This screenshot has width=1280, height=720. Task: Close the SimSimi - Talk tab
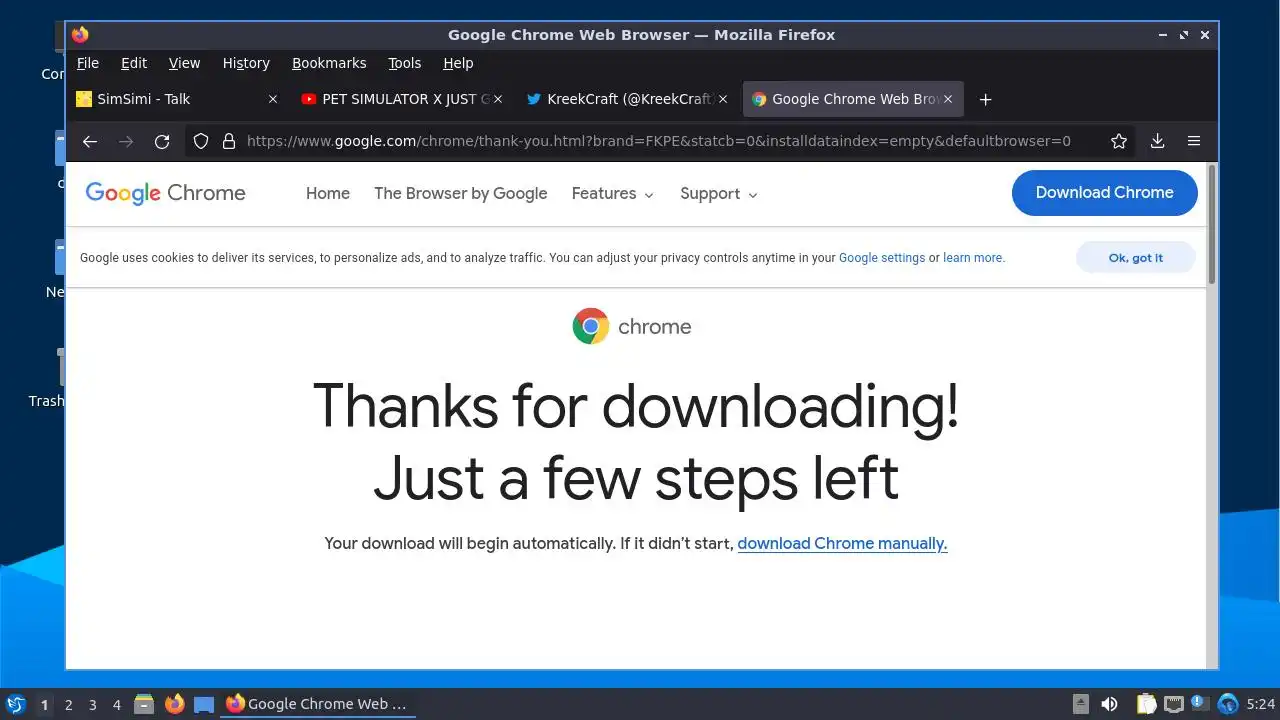pos(272,99)
